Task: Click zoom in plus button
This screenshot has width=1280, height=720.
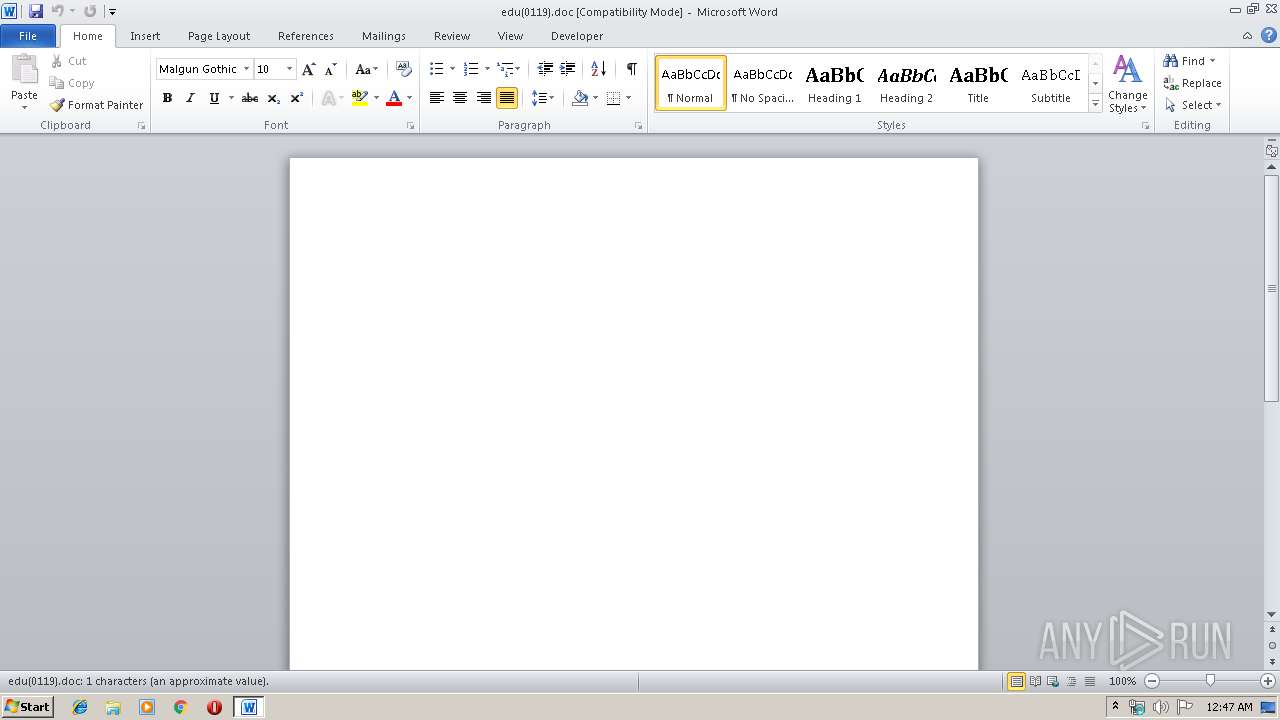Action: (1268, 681)
